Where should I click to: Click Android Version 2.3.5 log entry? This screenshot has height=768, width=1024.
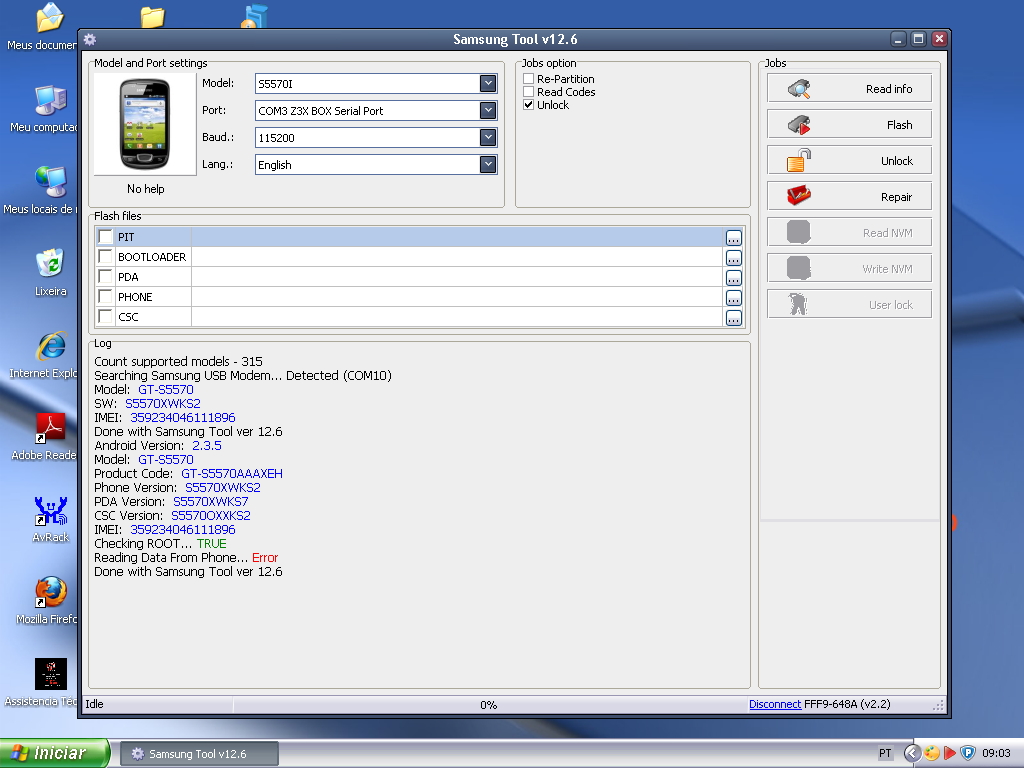(157, 445)
